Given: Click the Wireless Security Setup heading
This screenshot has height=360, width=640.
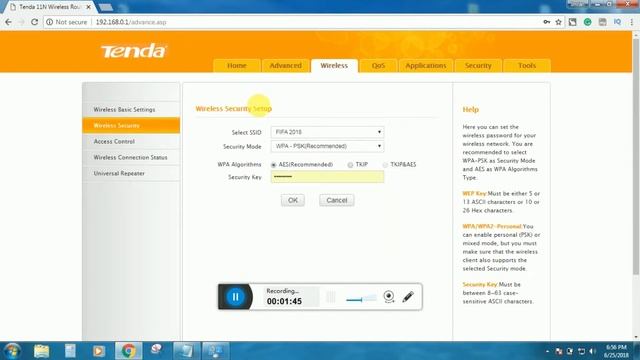Looking at the screenshot, I should coord(233,109).
